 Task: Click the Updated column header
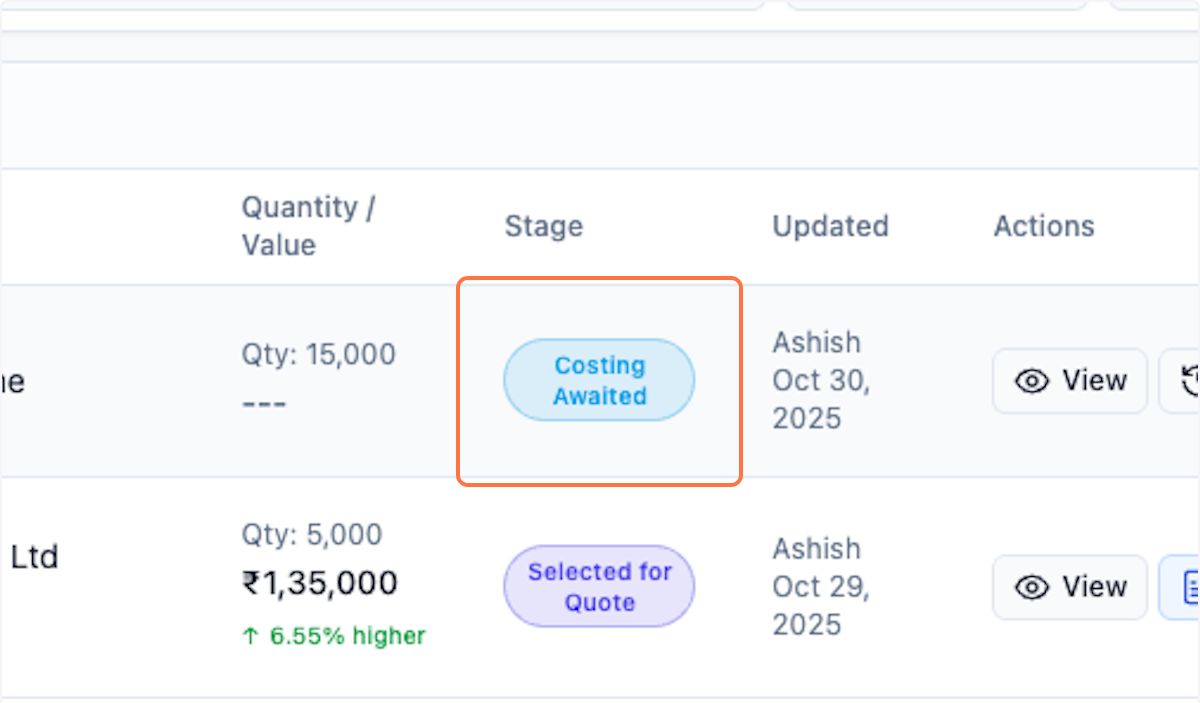click(830, 226)
